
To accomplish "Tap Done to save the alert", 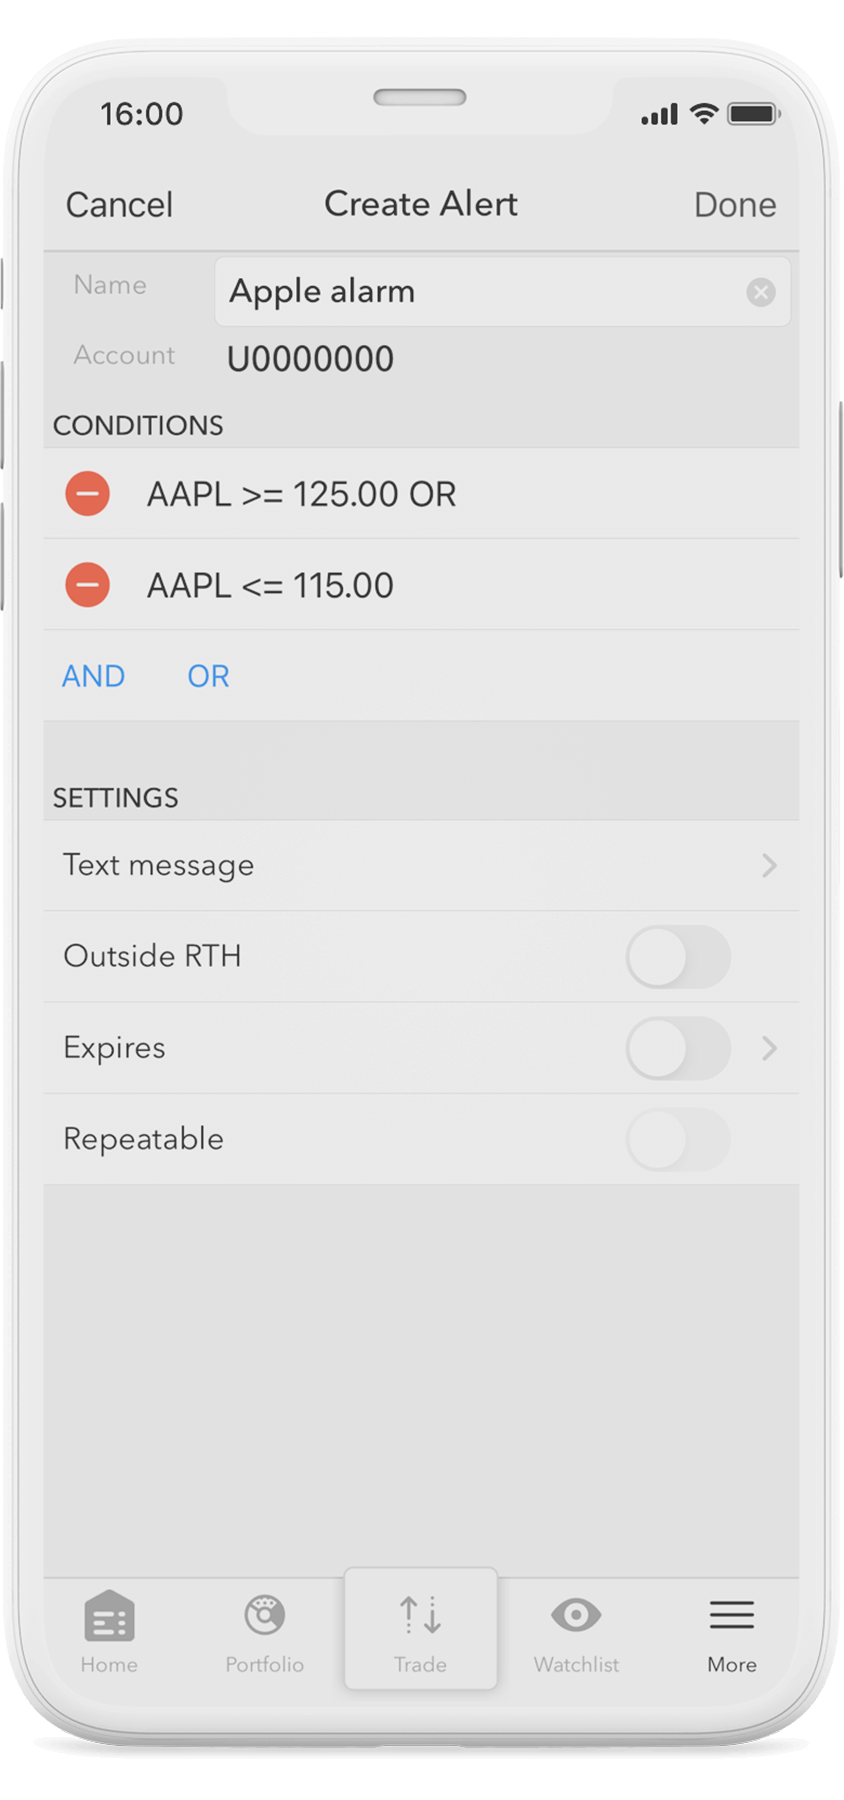I will coord(735,204).
